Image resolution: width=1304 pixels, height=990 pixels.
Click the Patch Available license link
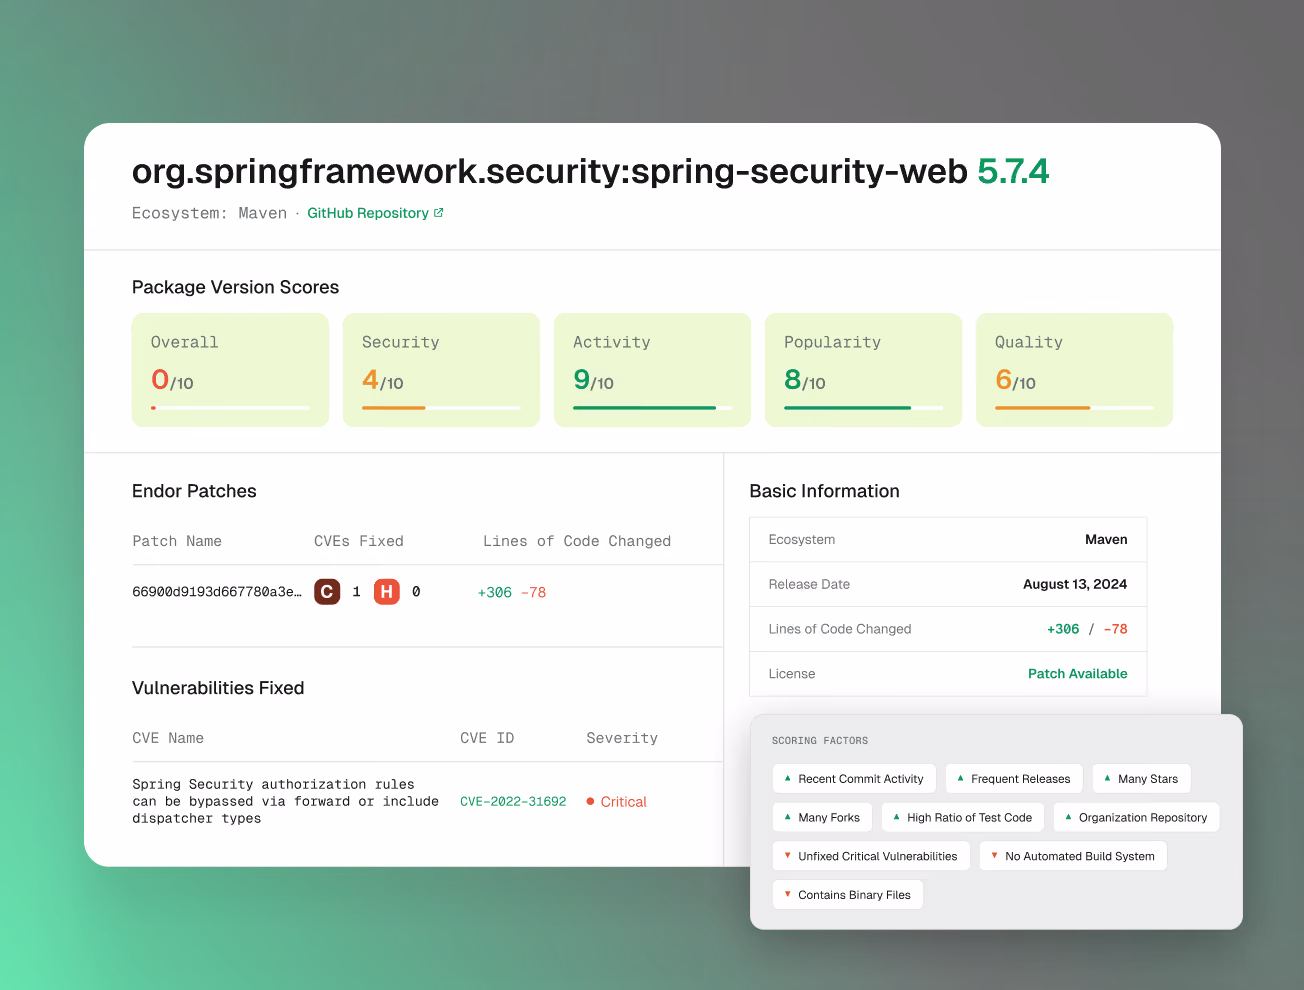click(x=1077, y=674)
